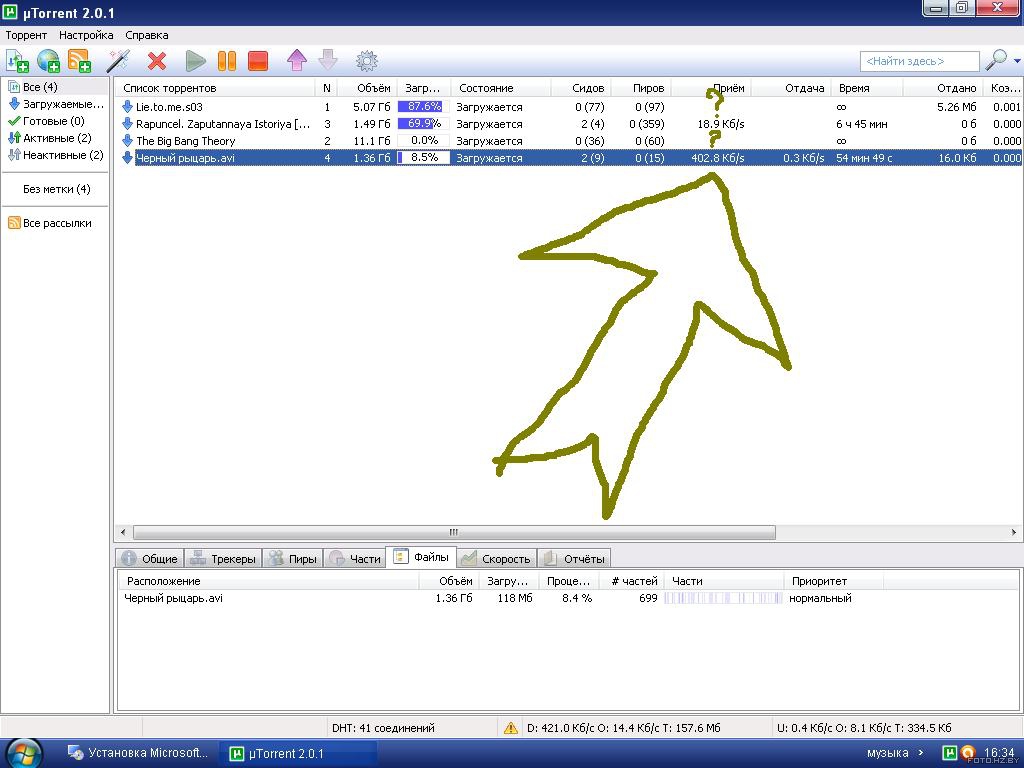The width and height of the screenshot is (1024, 768).
Task: Click the Add RSS feed icon
Action: tap(79, 61)
